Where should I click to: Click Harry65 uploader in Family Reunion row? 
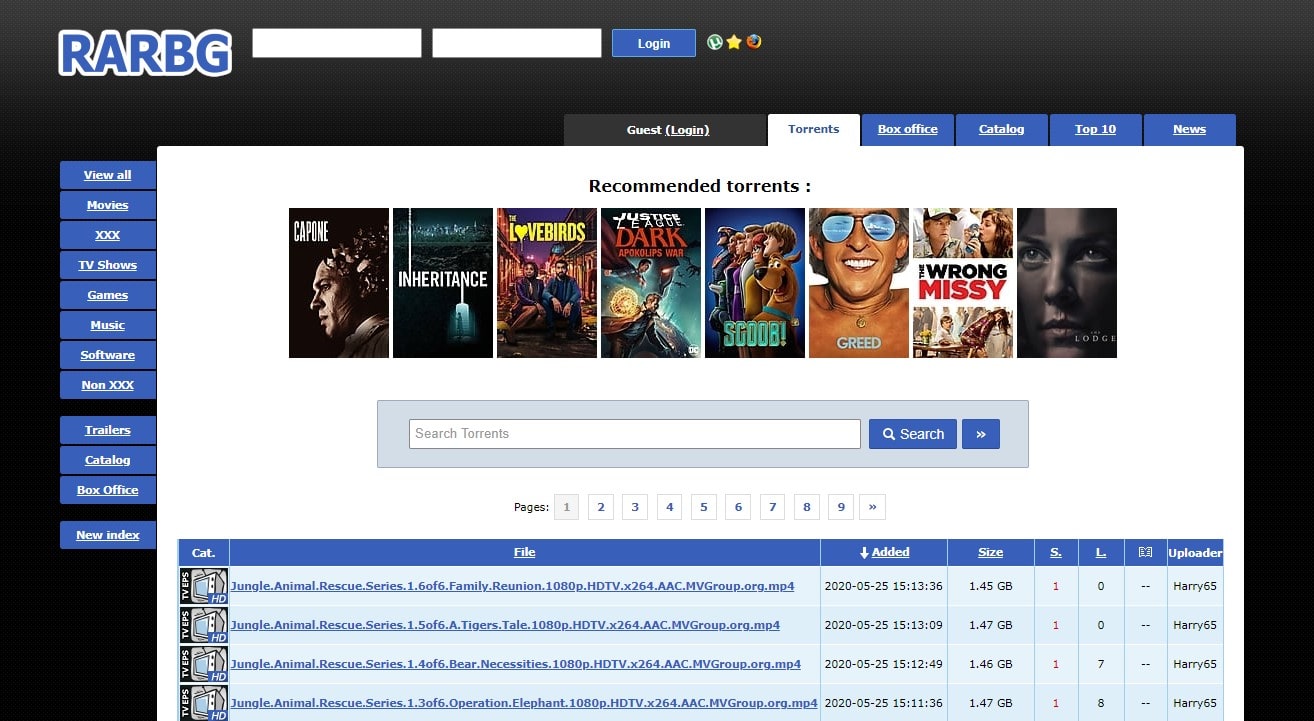click(x=1195, y=586)
